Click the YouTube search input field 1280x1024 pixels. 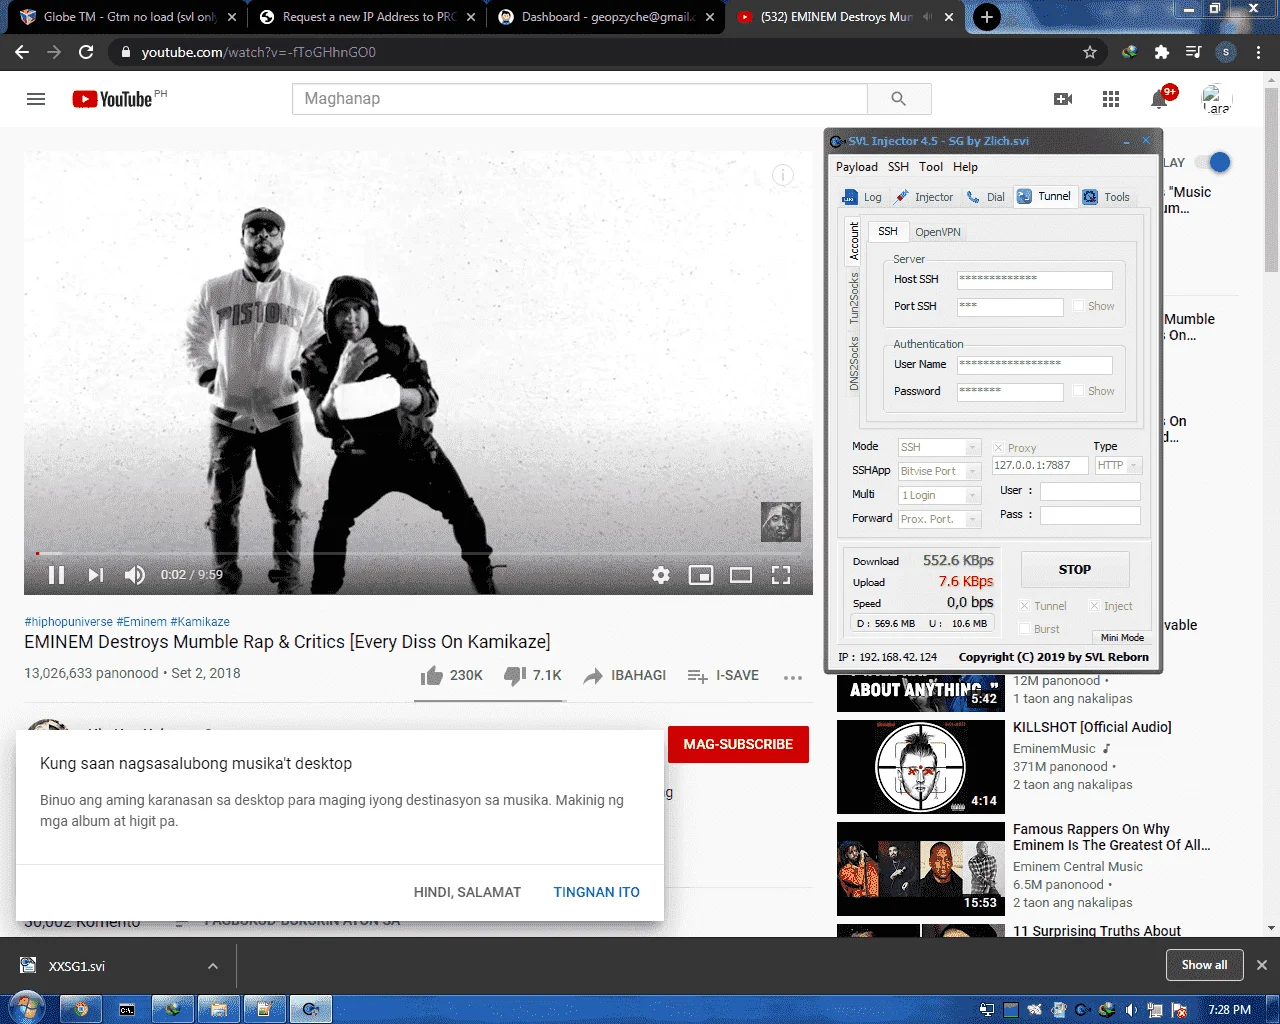[x=580, y=99]
